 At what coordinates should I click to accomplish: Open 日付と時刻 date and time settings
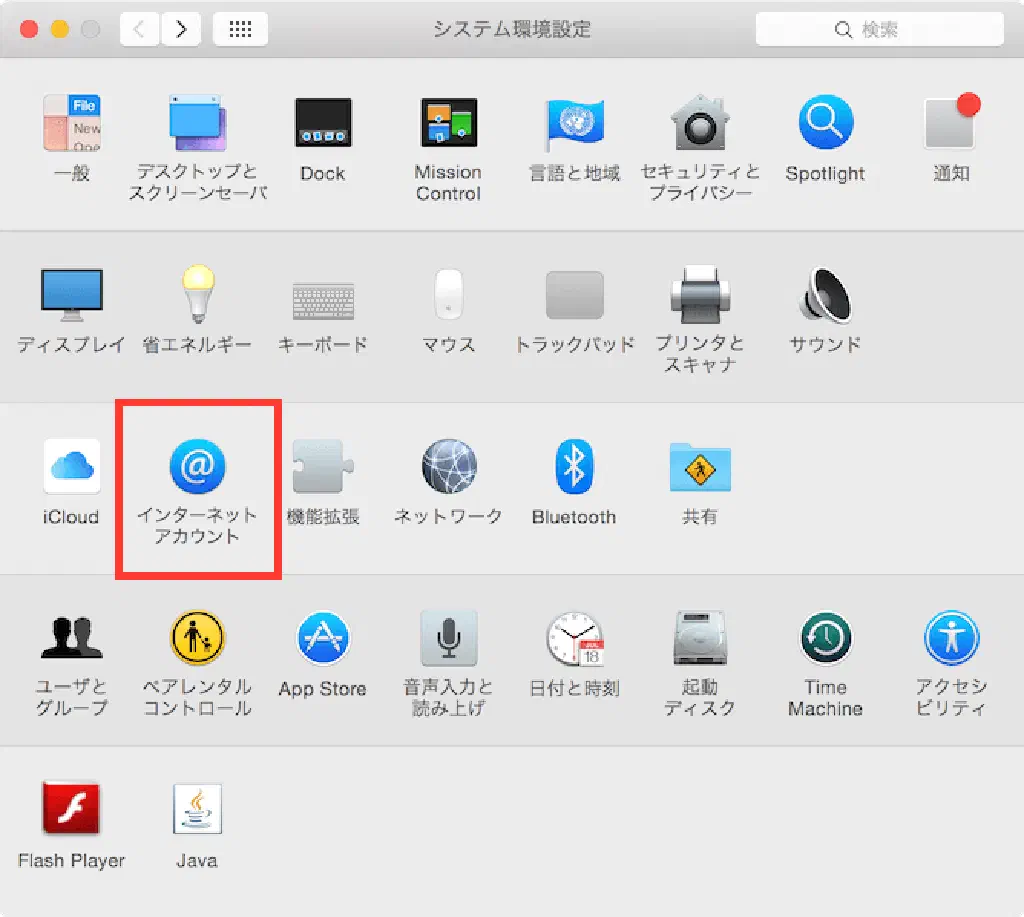tap(574, 639)
